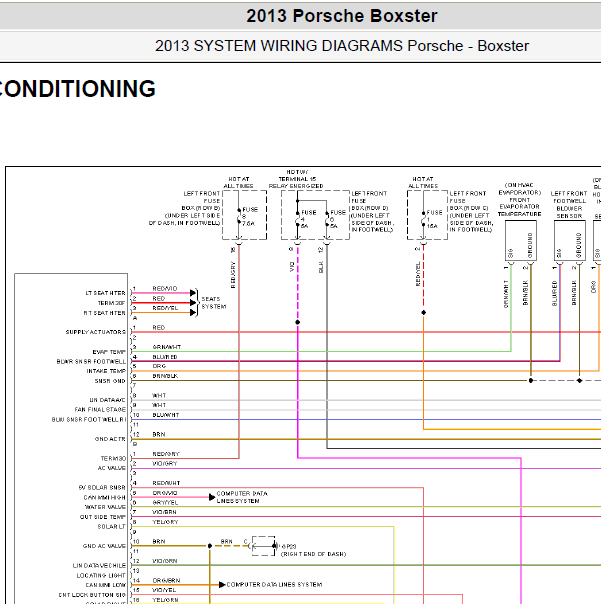Select the 'BLU/WHT' wire color label
The width and height of the screenshot is (601, 604).
pos(166,415)
